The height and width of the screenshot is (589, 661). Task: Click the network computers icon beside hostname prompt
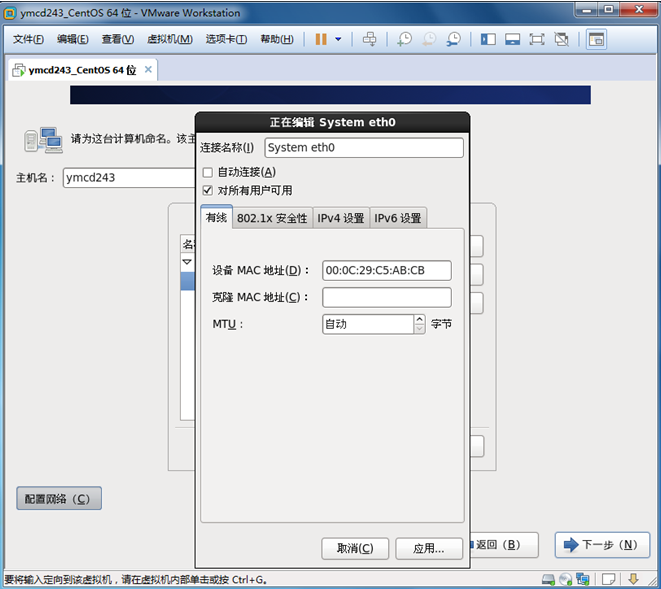click(x=43, y=140)
